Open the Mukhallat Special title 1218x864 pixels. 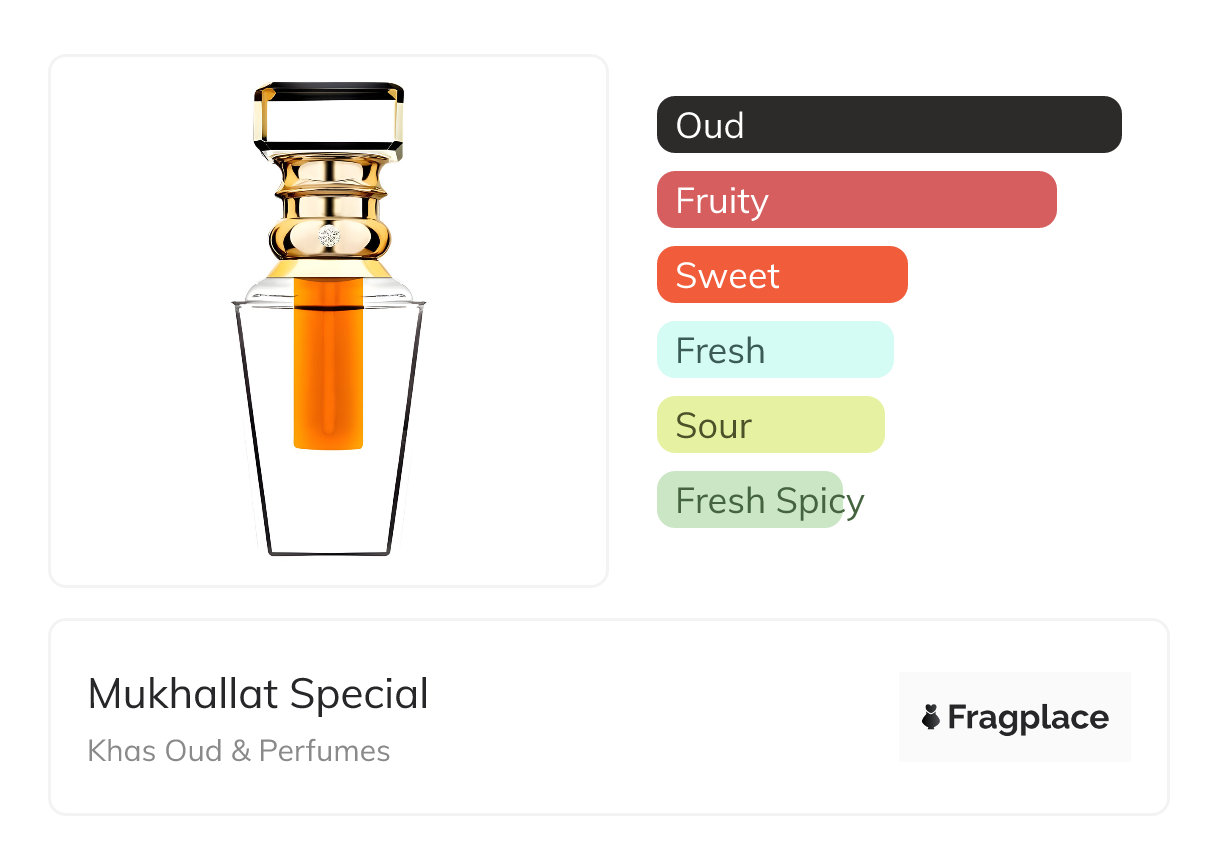click(258, 694)
